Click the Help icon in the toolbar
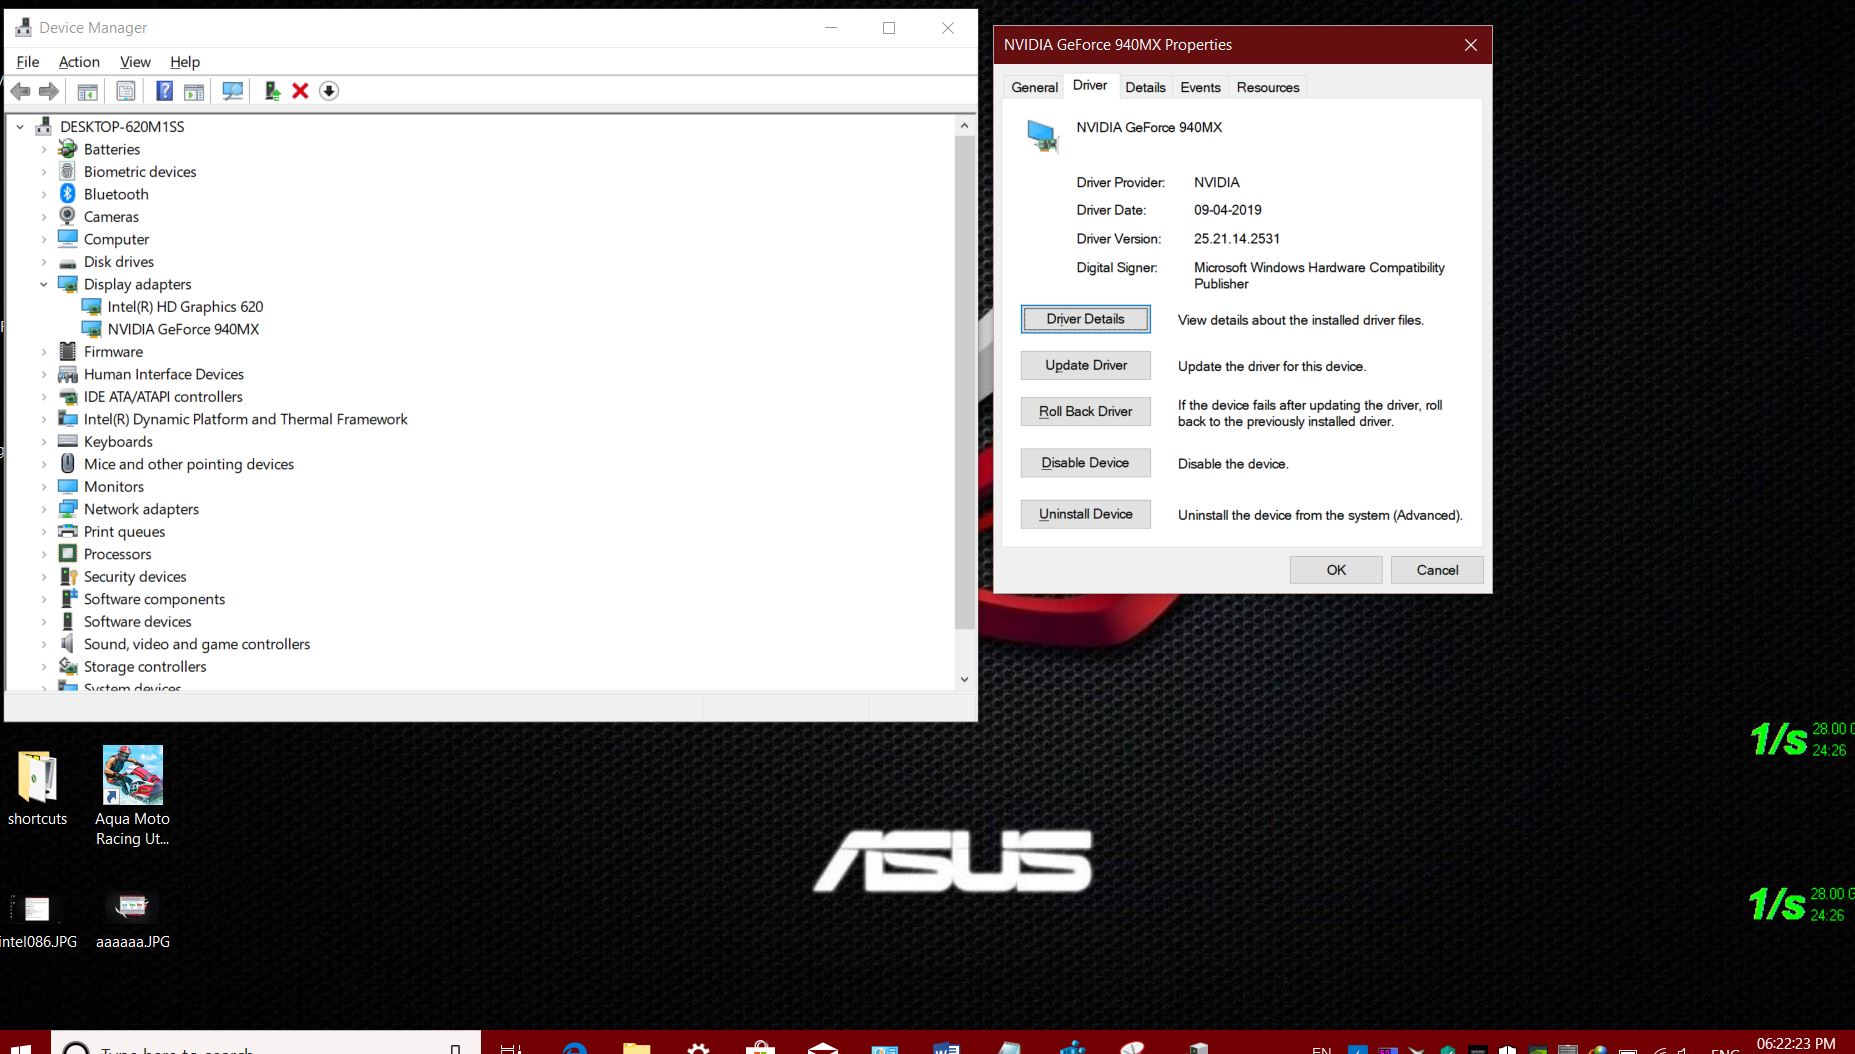This screenshot has height=1054, width=1855. [164, 91]
